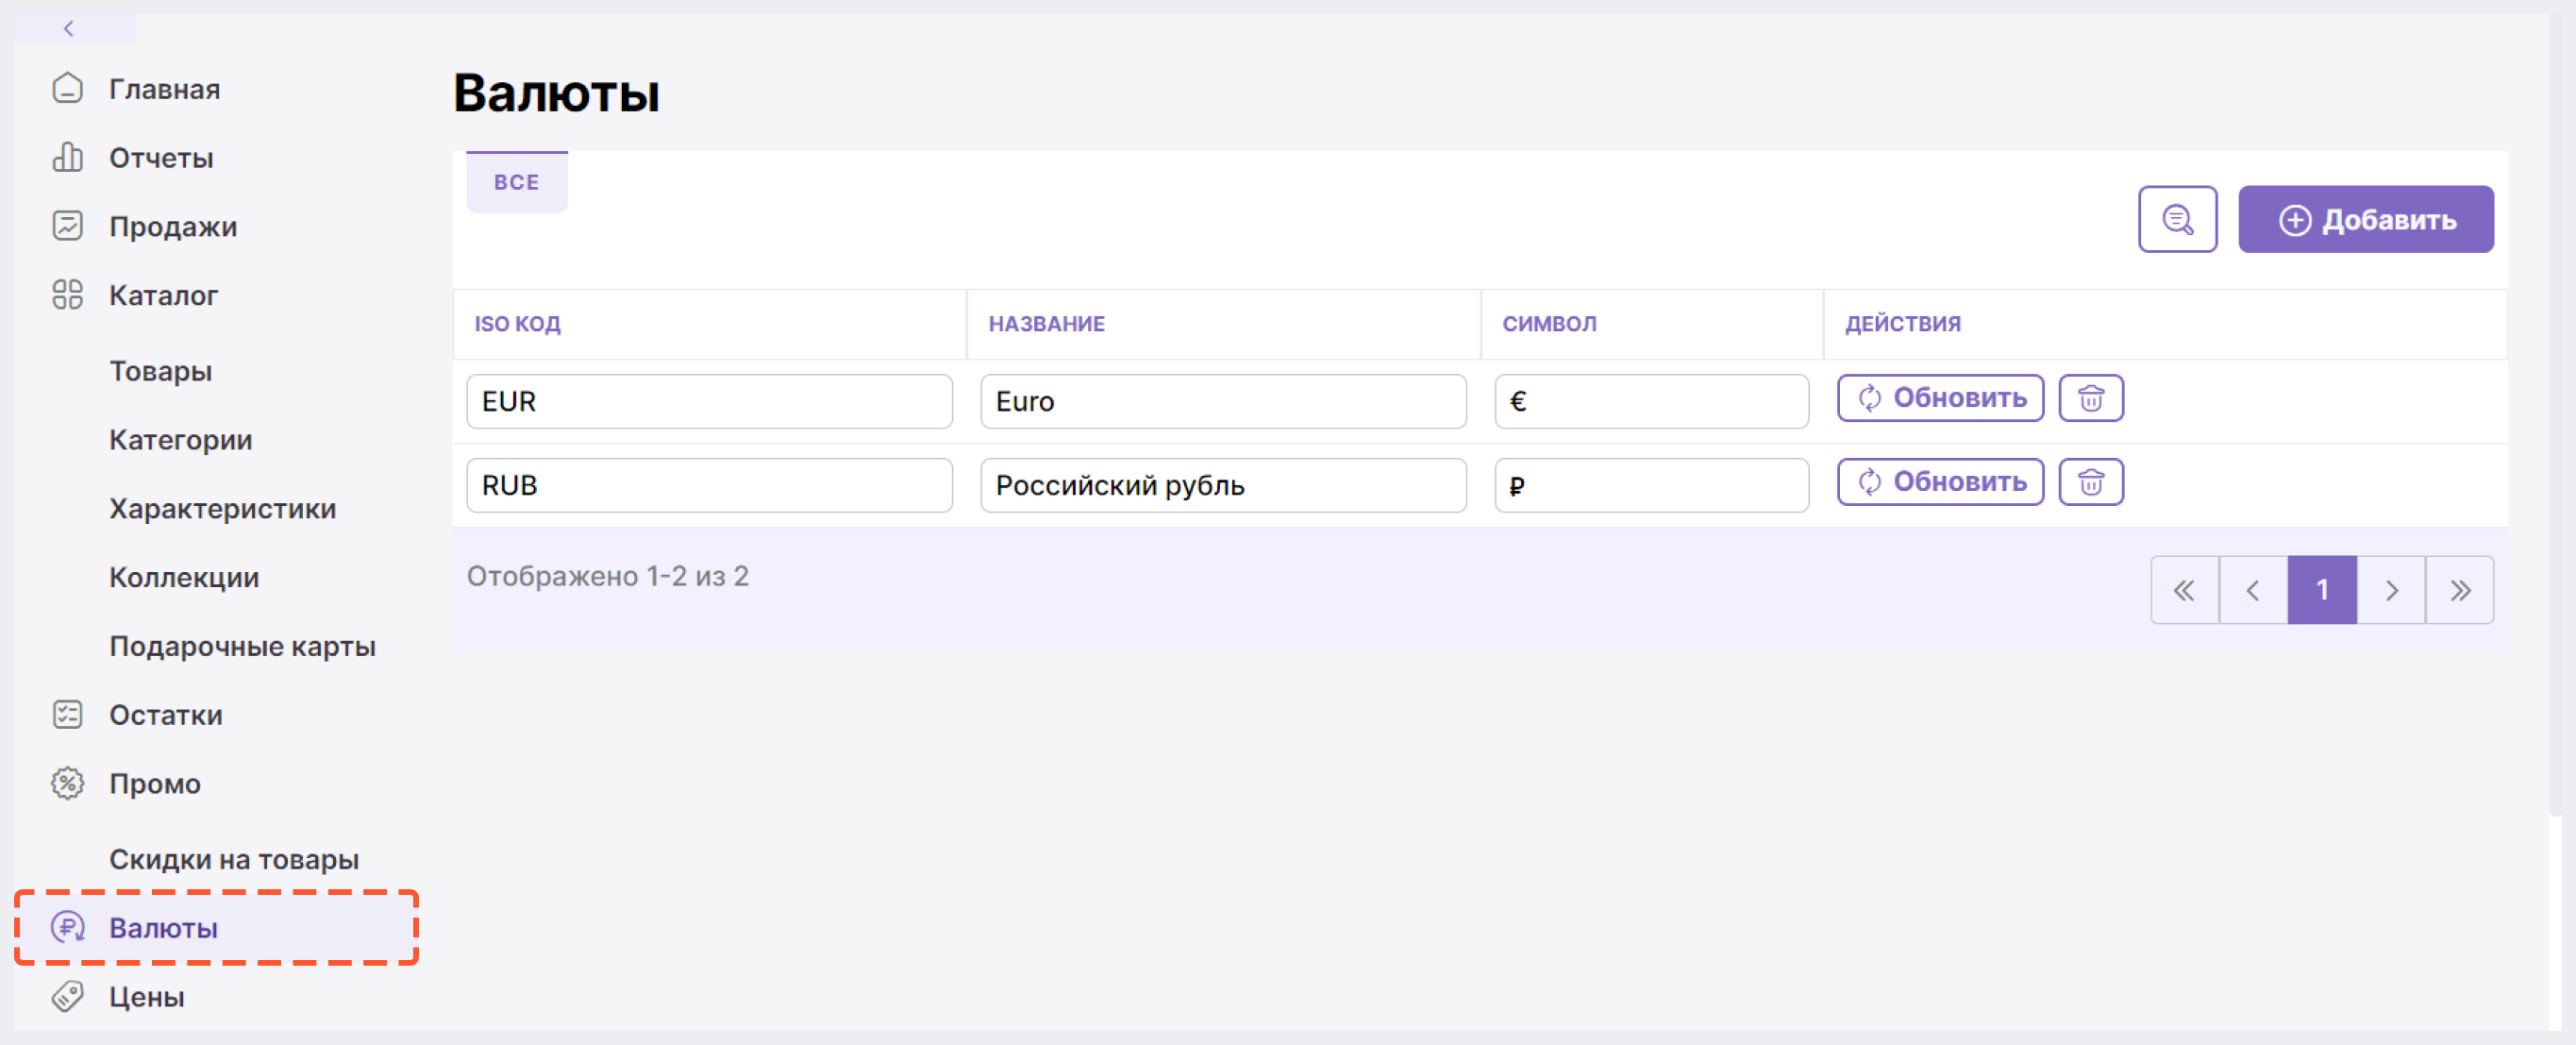Click the Euro name field
This screenshot has height=1045, width=2576.
coord(1223,401)
